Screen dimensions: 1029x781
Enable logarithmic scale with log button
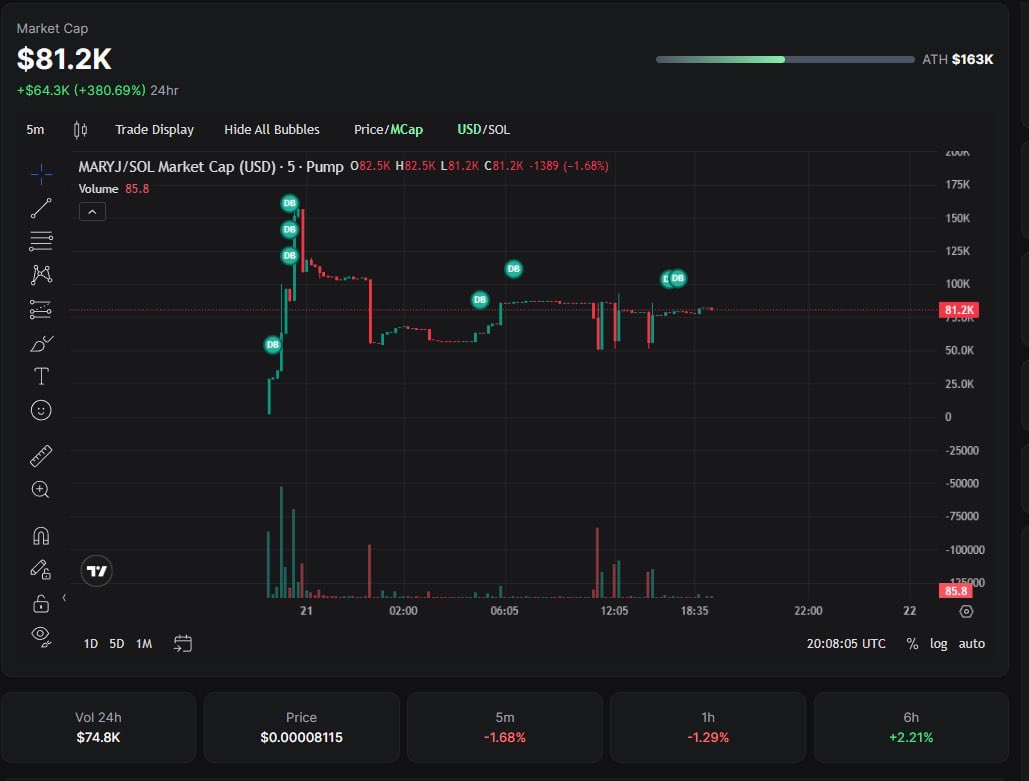click(x=938, y=644)
